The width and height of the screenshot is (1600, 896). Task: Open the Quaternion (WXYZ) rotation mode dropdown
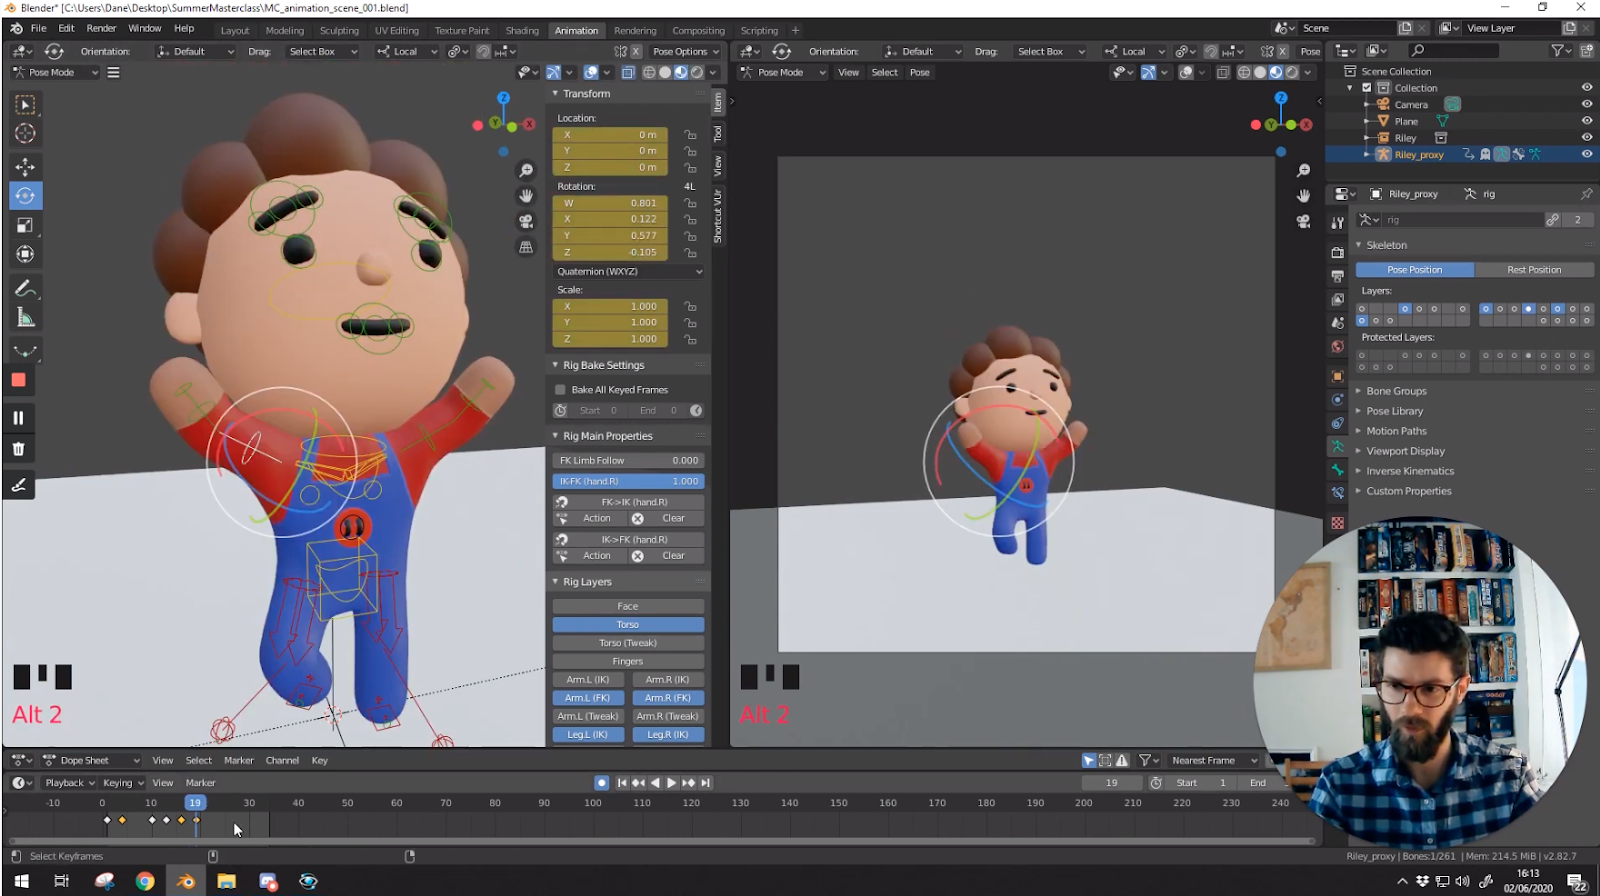tap(628, 272)
